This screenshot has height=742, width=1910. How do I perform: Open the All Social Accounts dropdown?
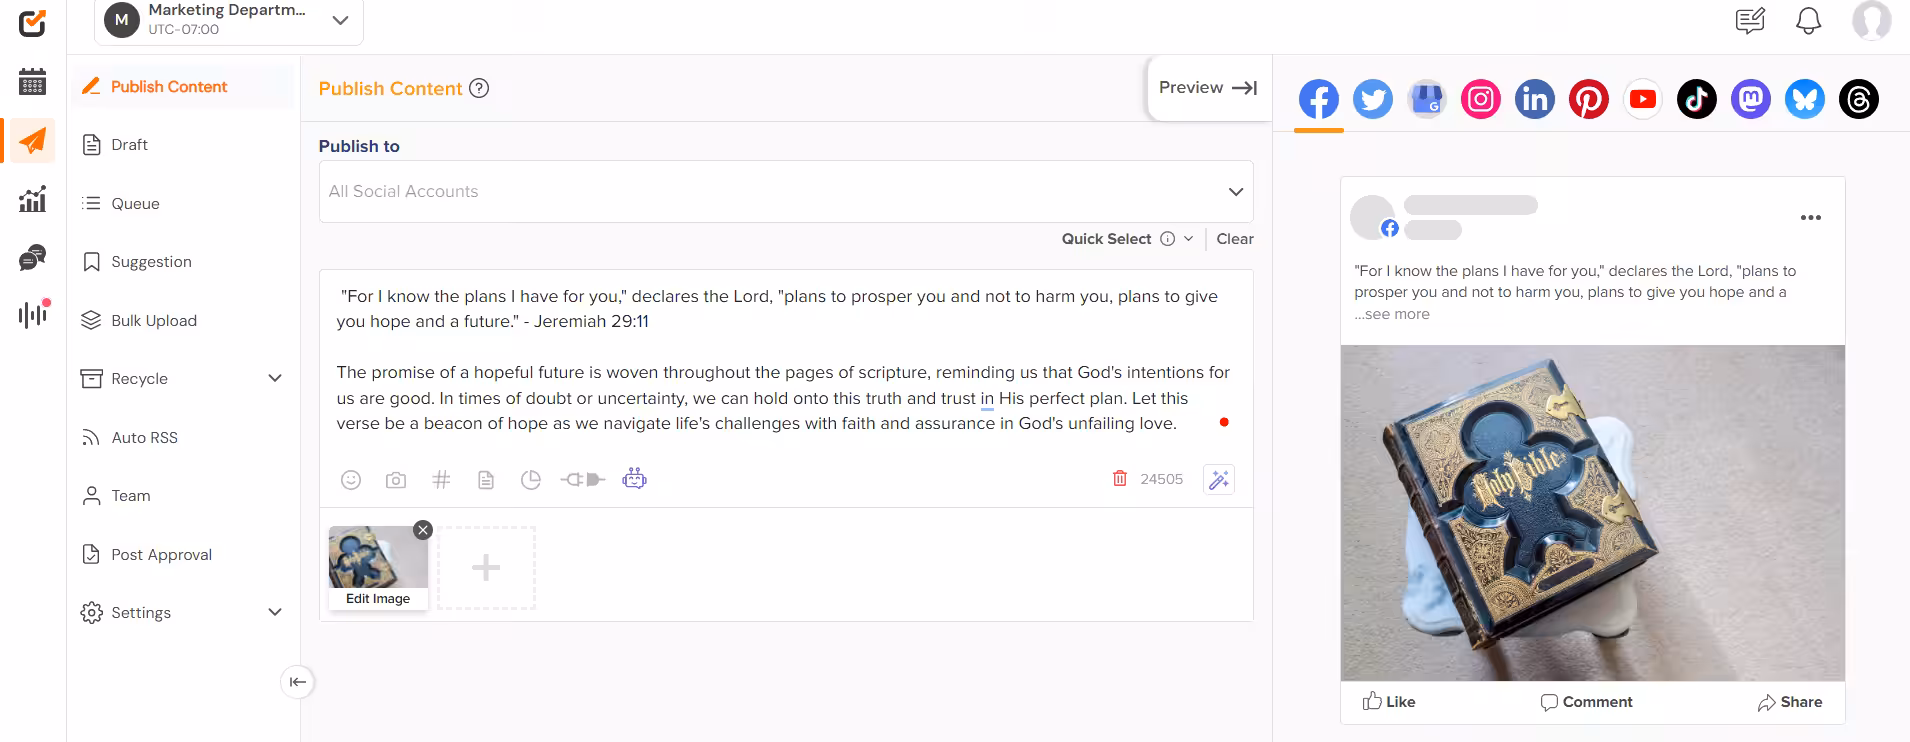tap(786, 191)
